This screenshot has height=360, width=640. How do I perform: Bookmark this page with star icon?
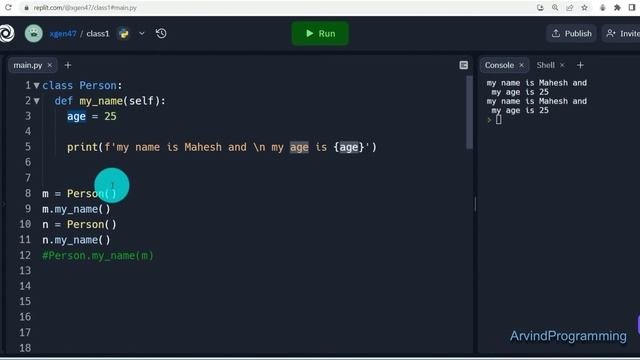point(584,7)
